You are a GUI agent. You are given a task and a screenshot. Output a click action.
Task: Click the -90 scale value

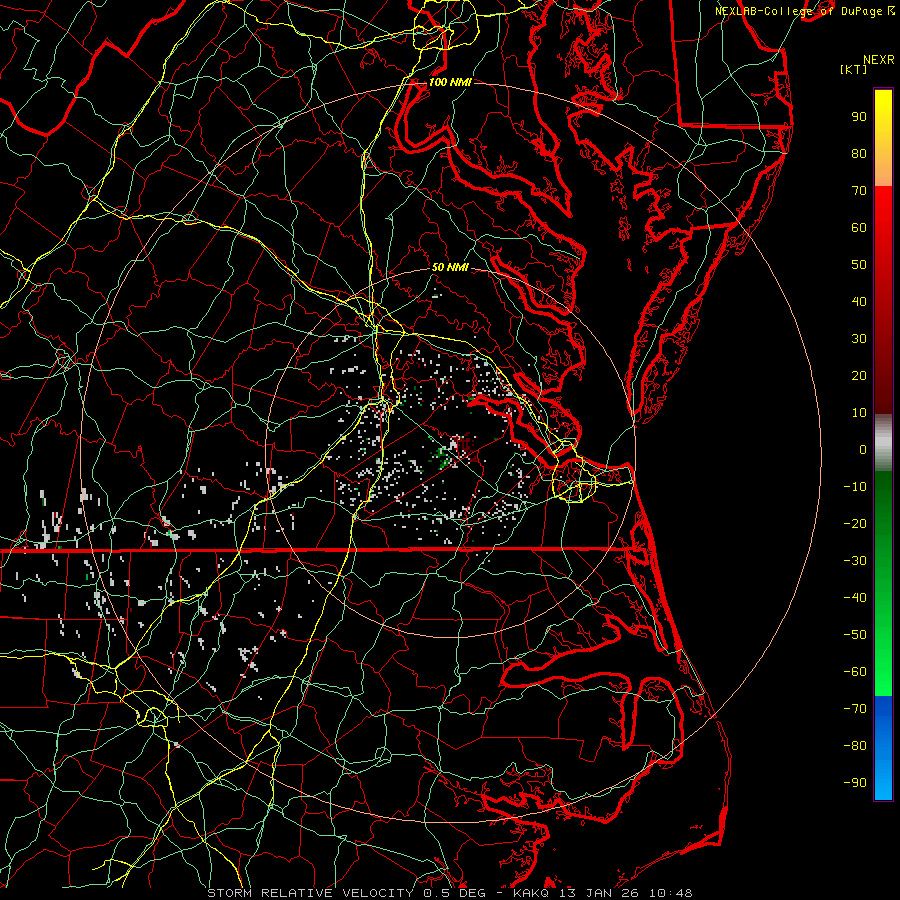click(855, 783)
